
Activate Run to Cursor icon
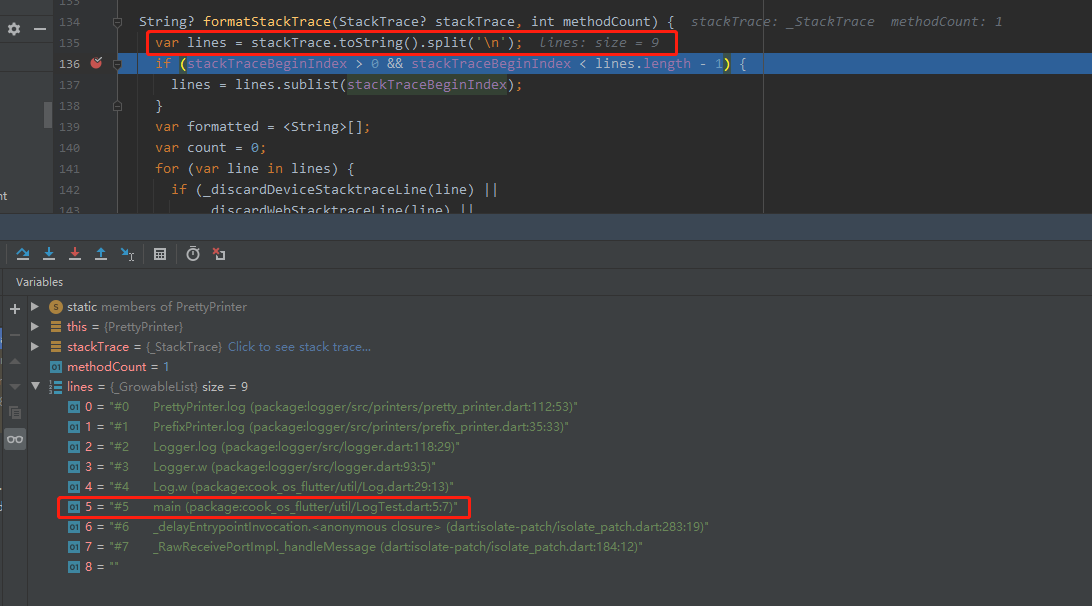[x=127, y=254]
